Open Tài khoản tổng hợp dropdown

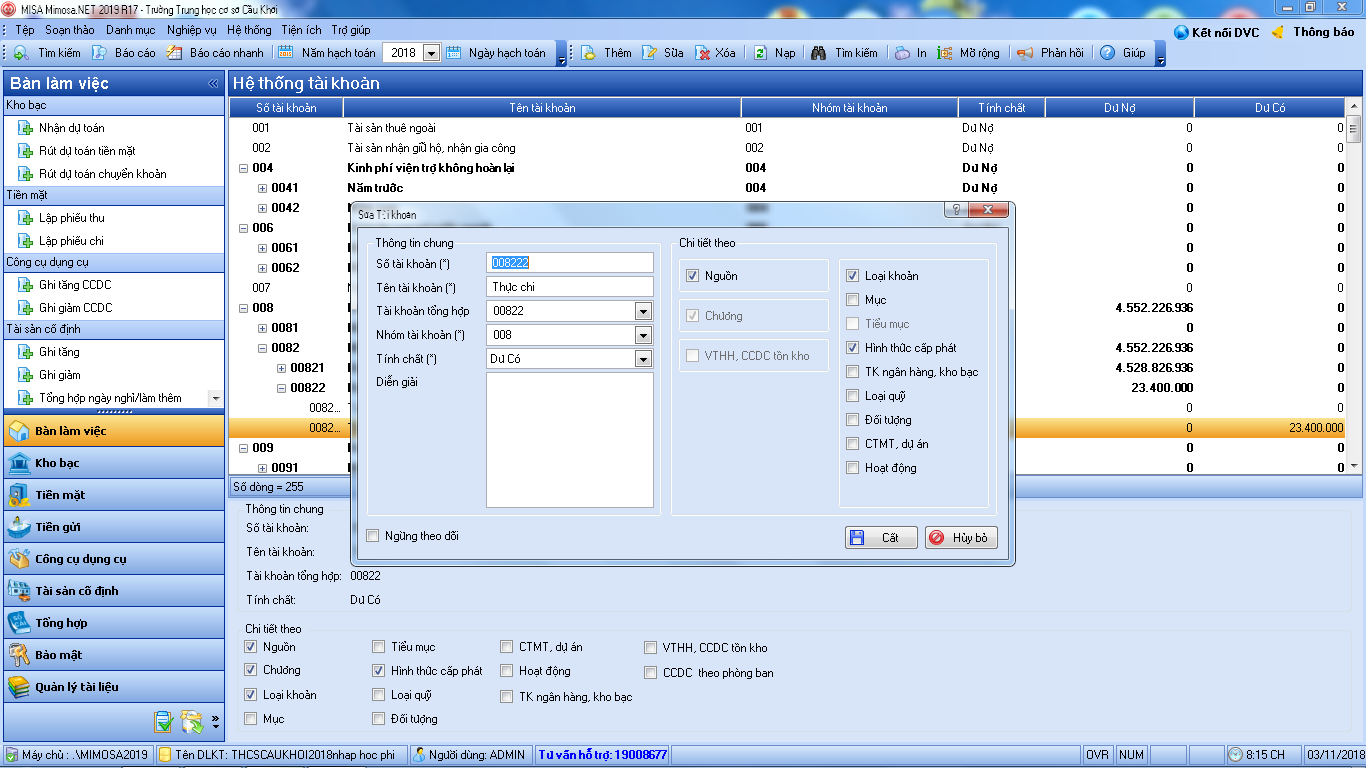point(643,311)
